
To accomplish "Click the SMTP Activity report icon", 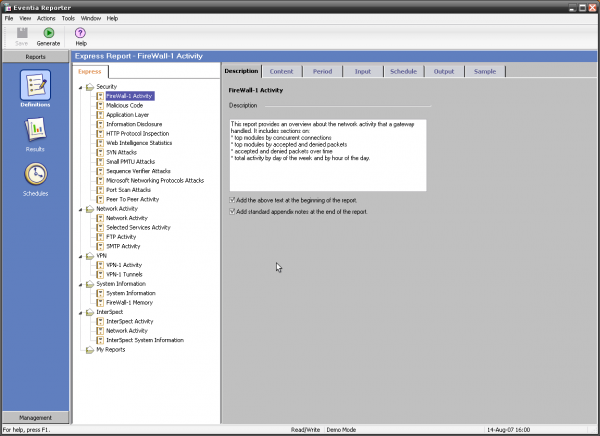I will [x=100, y=246].
